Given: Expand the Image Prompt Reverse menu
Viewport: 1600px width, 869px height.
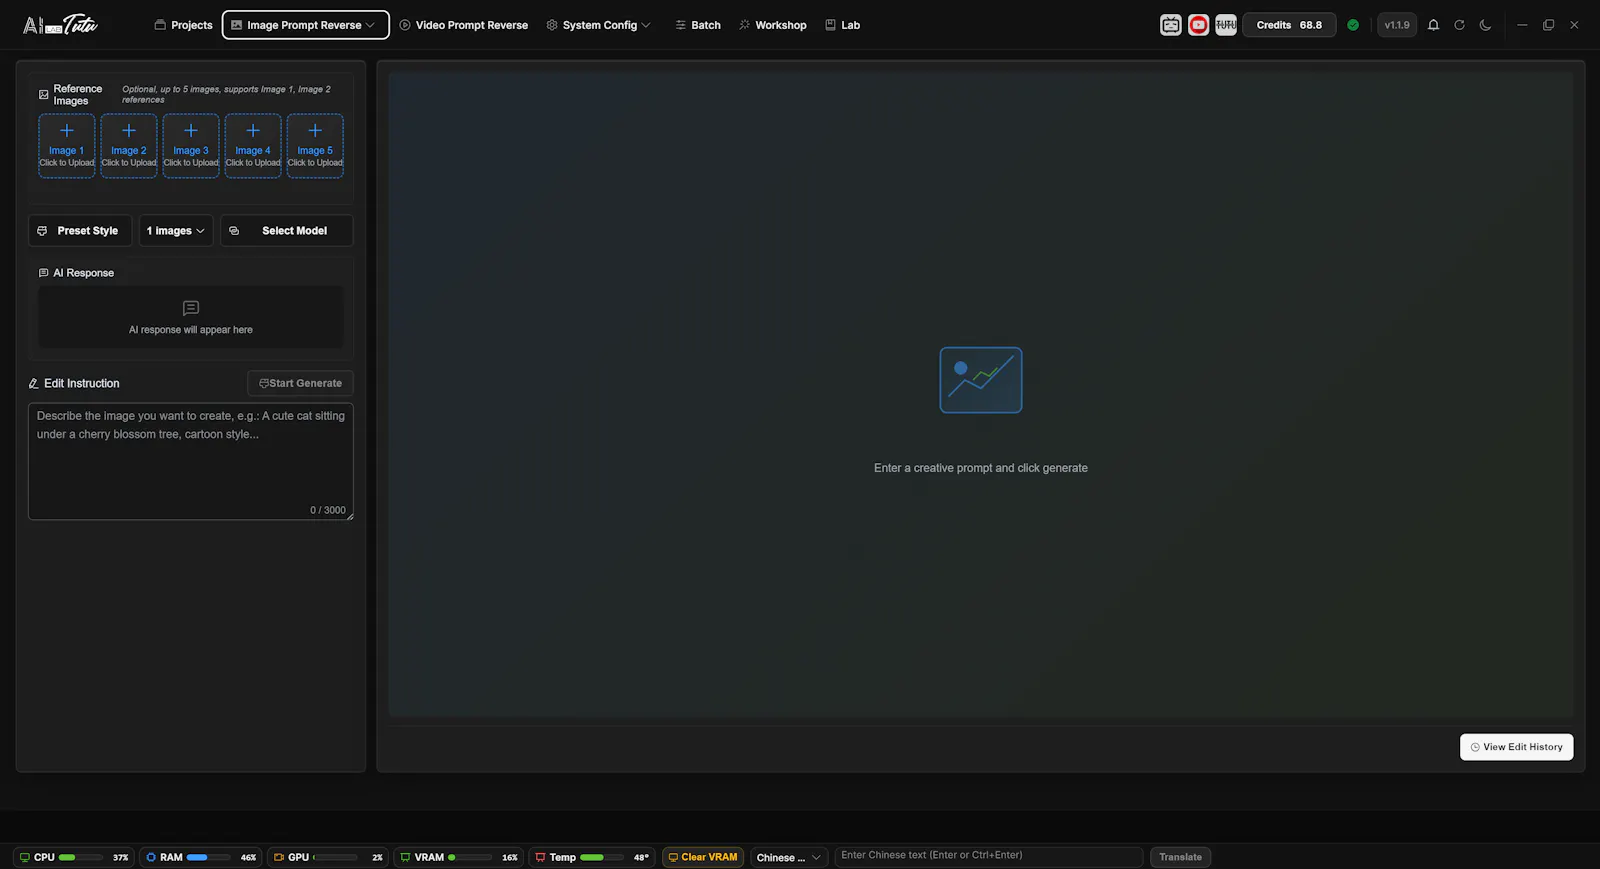Looking at the screenshot, I should [305, 25].
